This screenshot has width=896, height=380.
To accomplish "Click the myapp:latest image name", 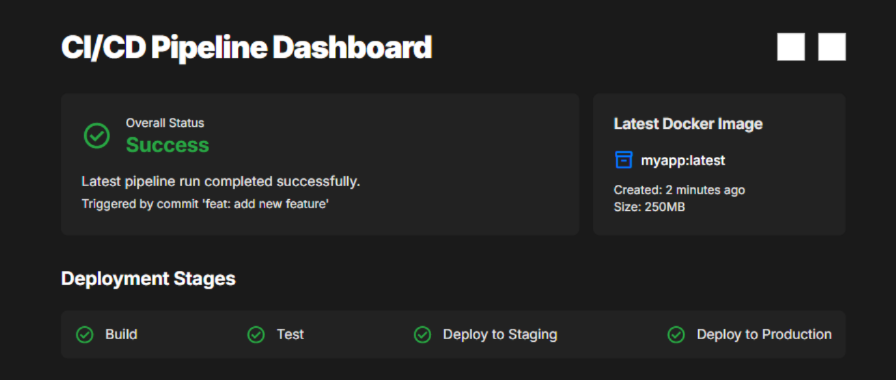I will click(683, 161).
